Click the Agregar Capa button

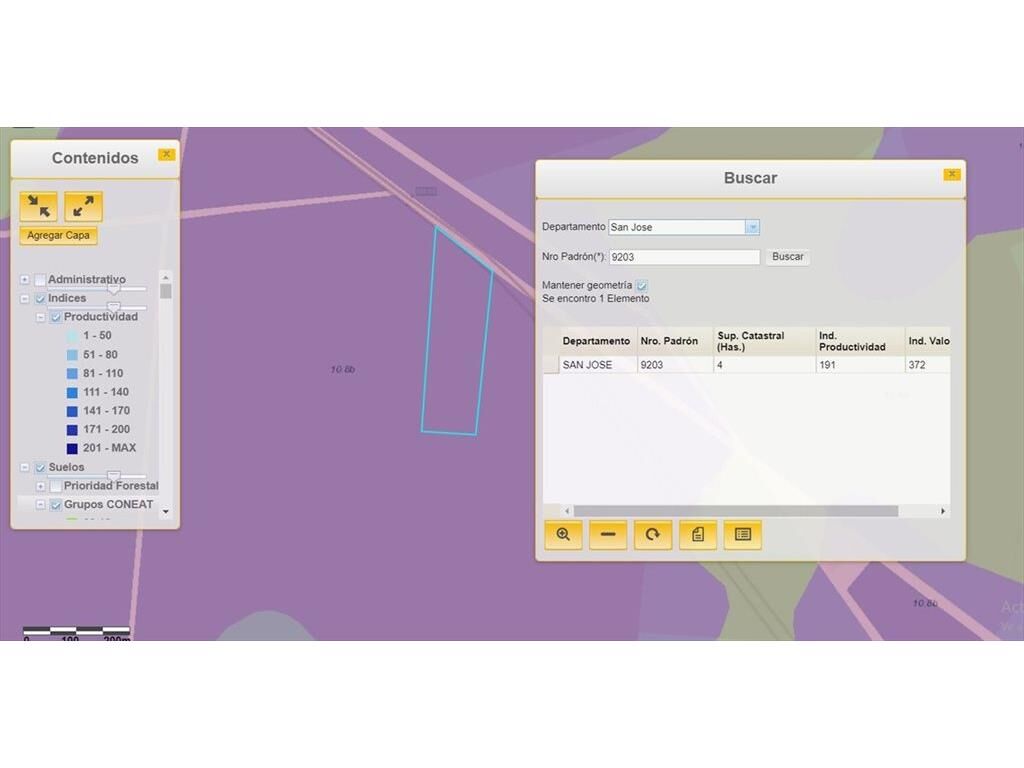[x=58, y=236]
